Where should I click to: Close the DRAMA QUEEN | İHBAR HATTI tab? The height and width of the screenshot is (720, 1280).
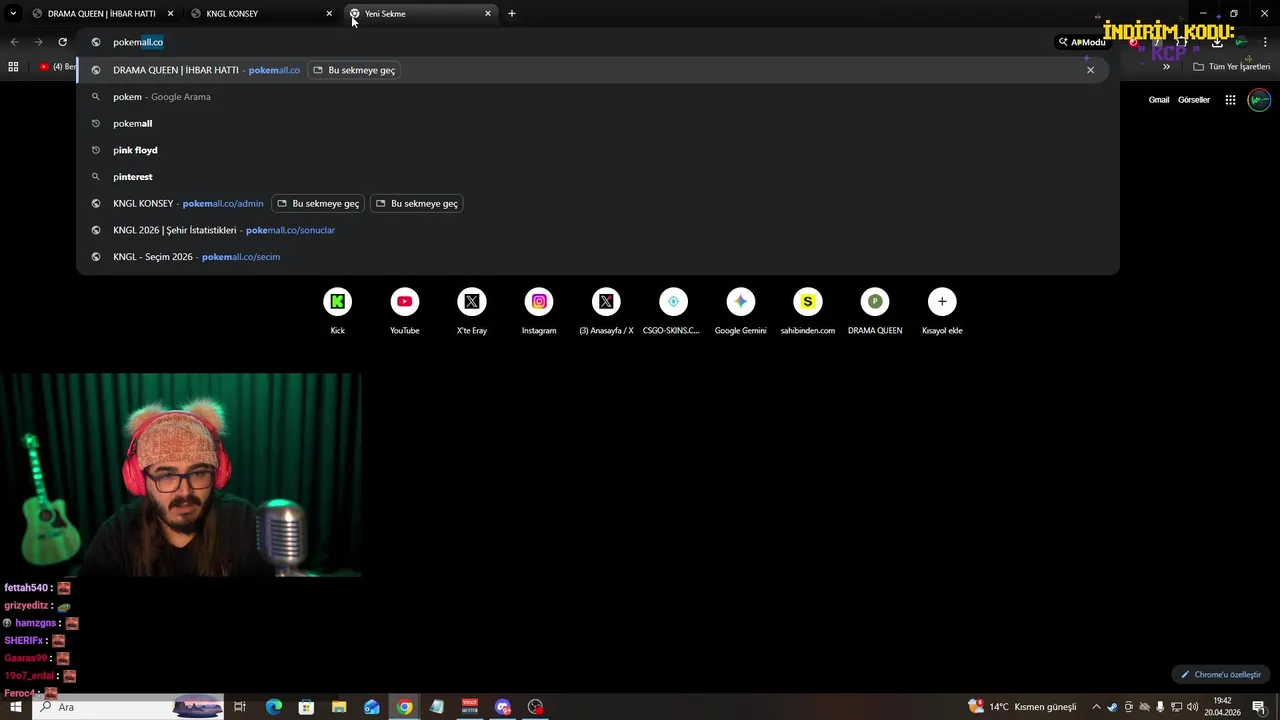[170, 14]
